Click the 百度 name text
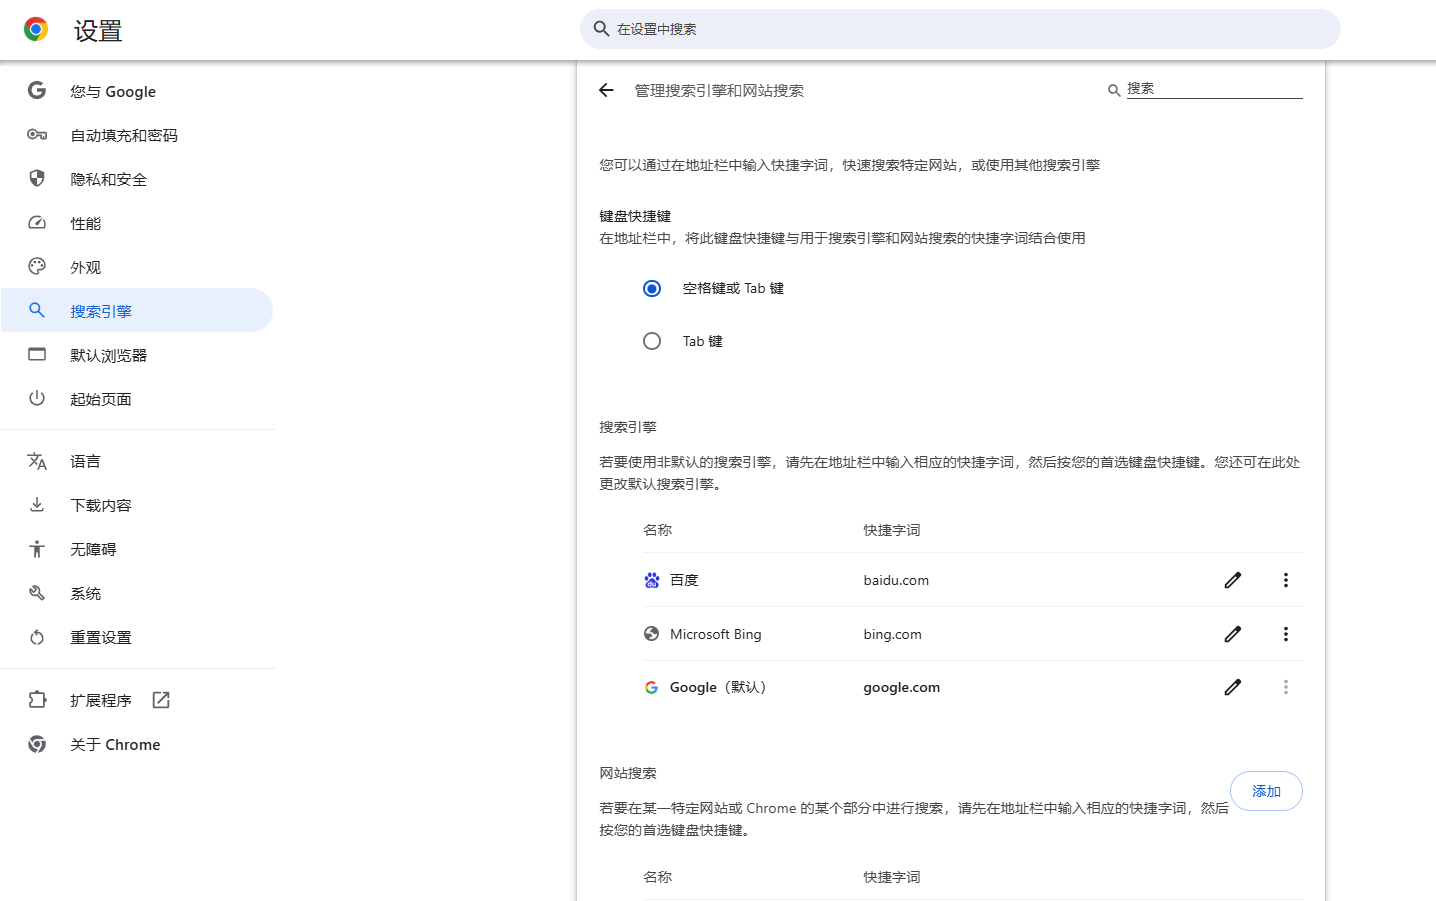 [x=684, y=580]
